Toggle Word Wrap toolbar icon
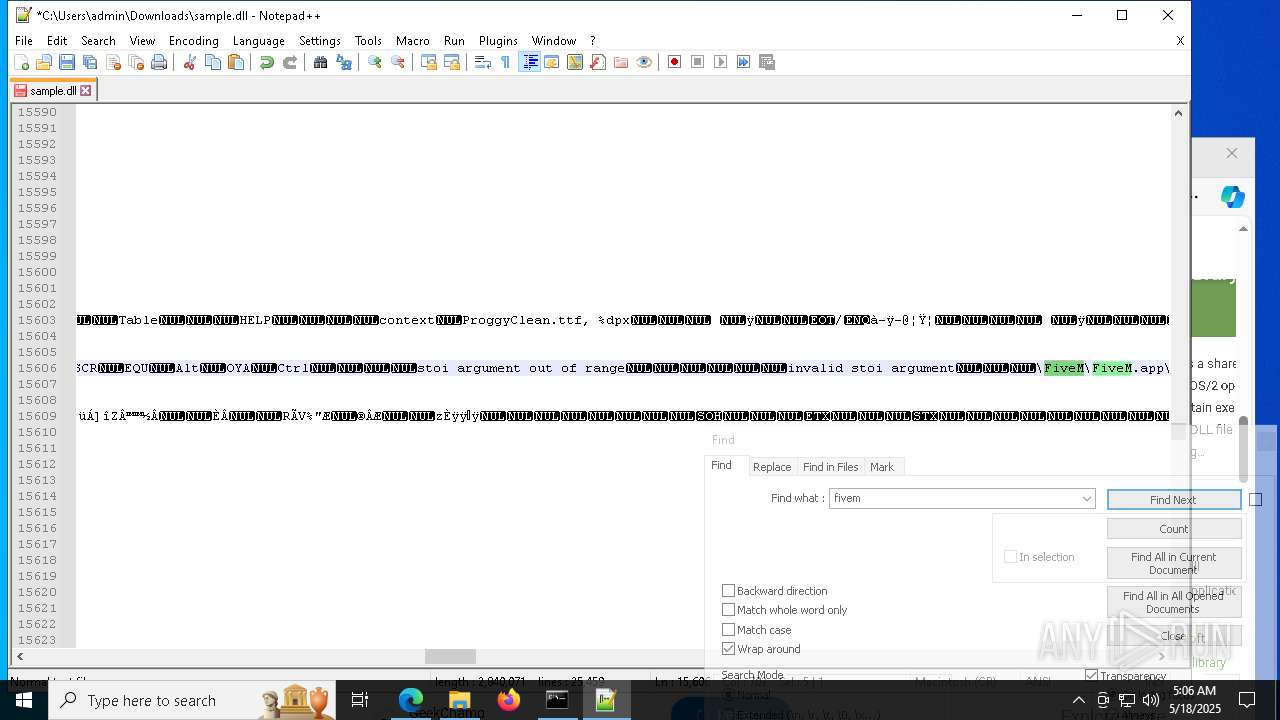The height and width of the screenshot is (720, 1280). [x=482, y=62]
